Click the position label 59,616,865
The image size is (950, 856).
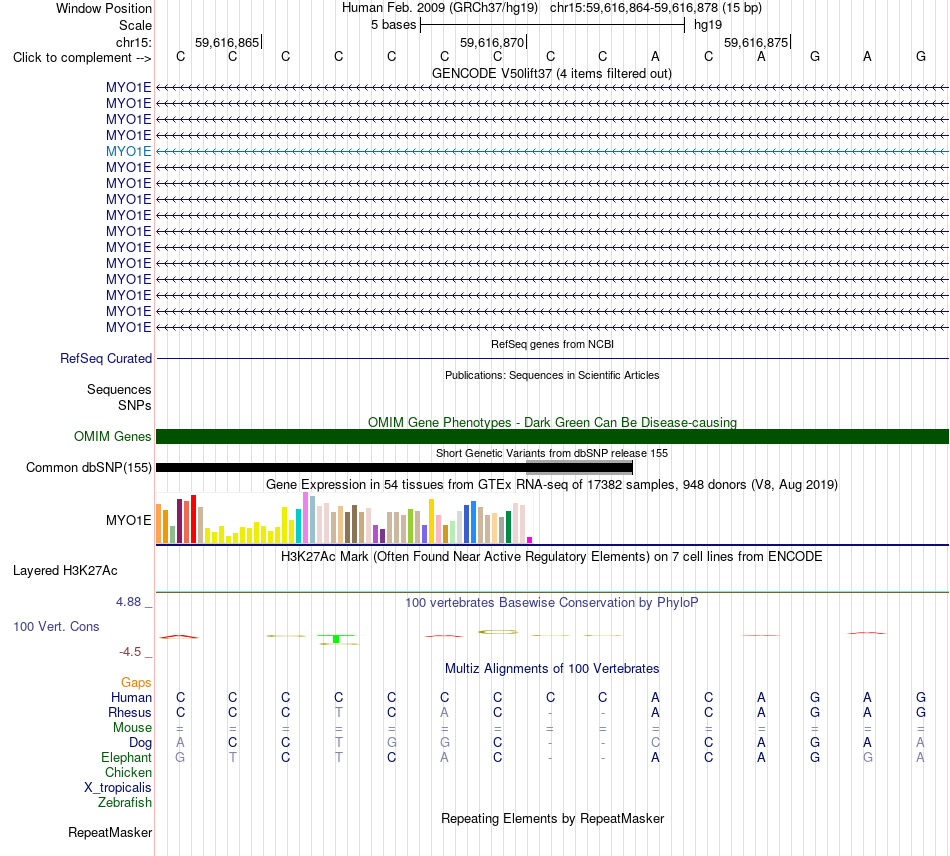point(227,42)
